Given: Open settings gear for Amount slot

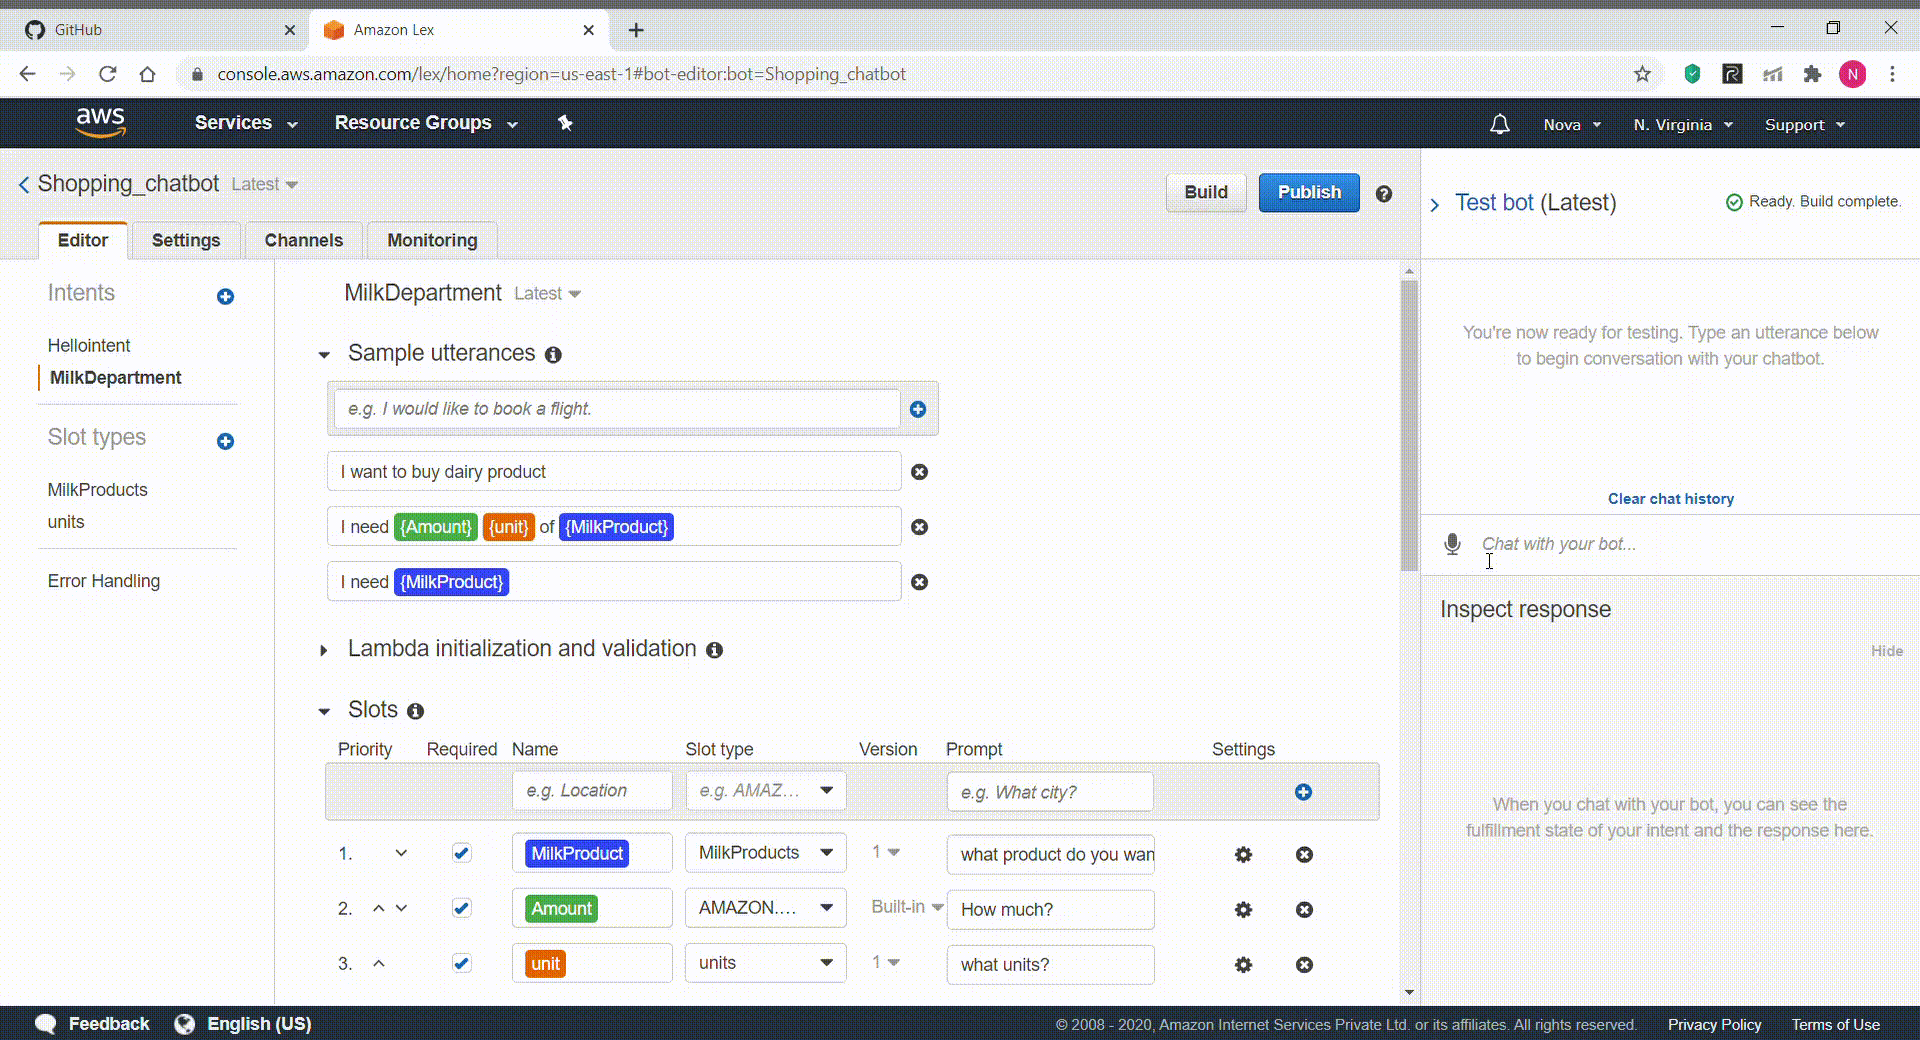Looking at the screenshot, I should pyautogui.click(x=1243, y=909).
